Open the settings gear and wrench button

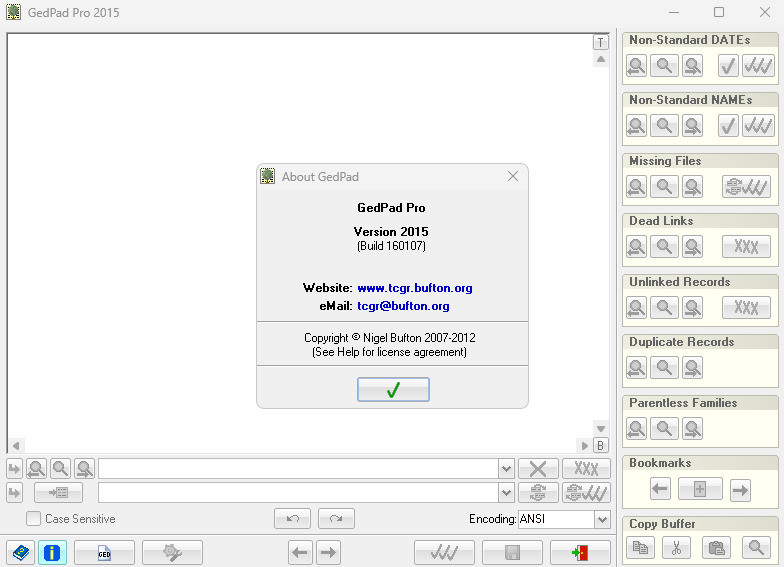point(172,552)
